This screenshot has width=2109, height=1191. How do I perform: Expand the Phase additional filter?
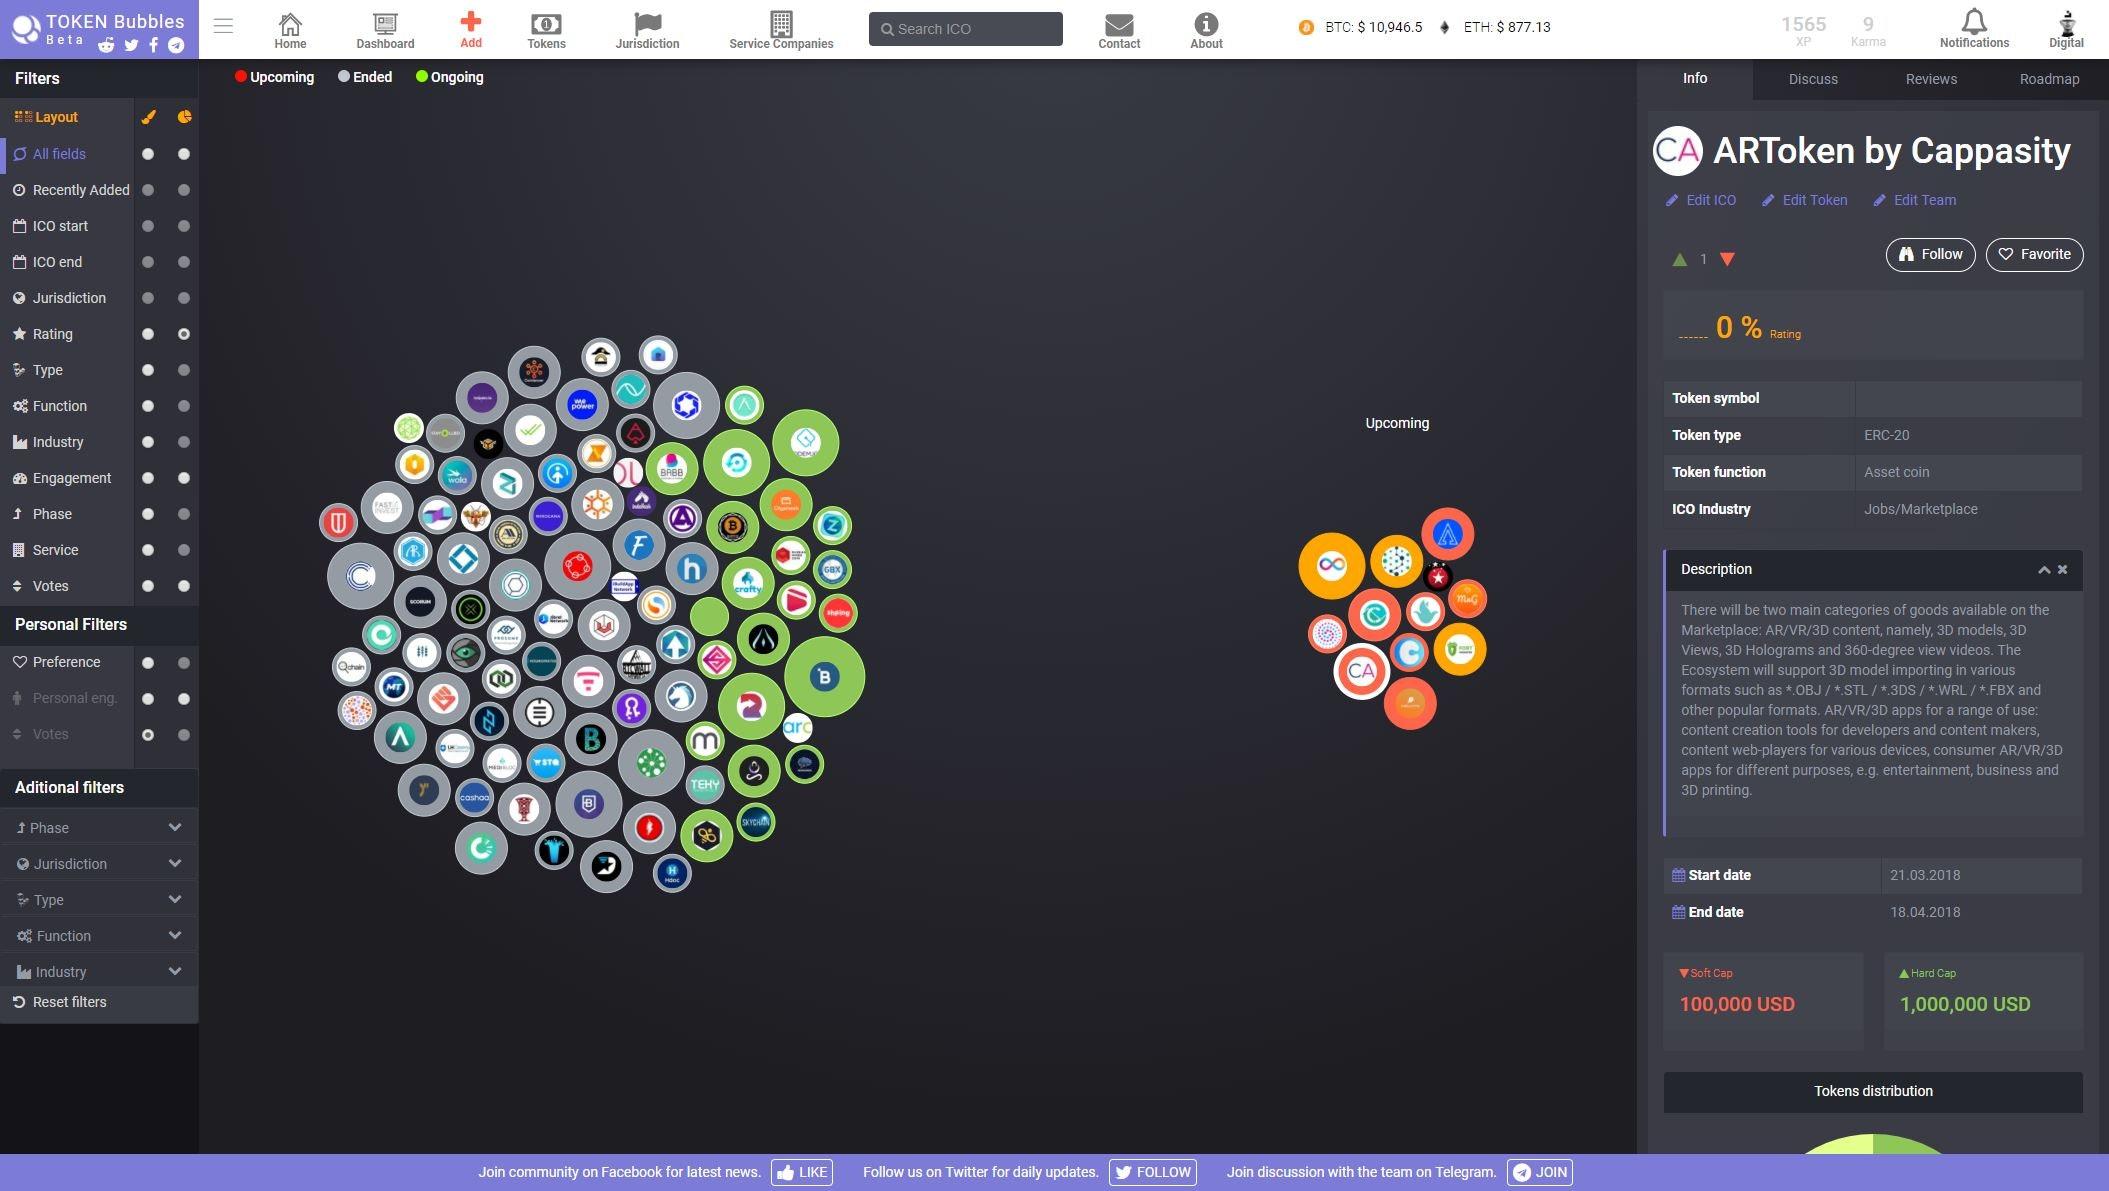(x=99, y=828)
